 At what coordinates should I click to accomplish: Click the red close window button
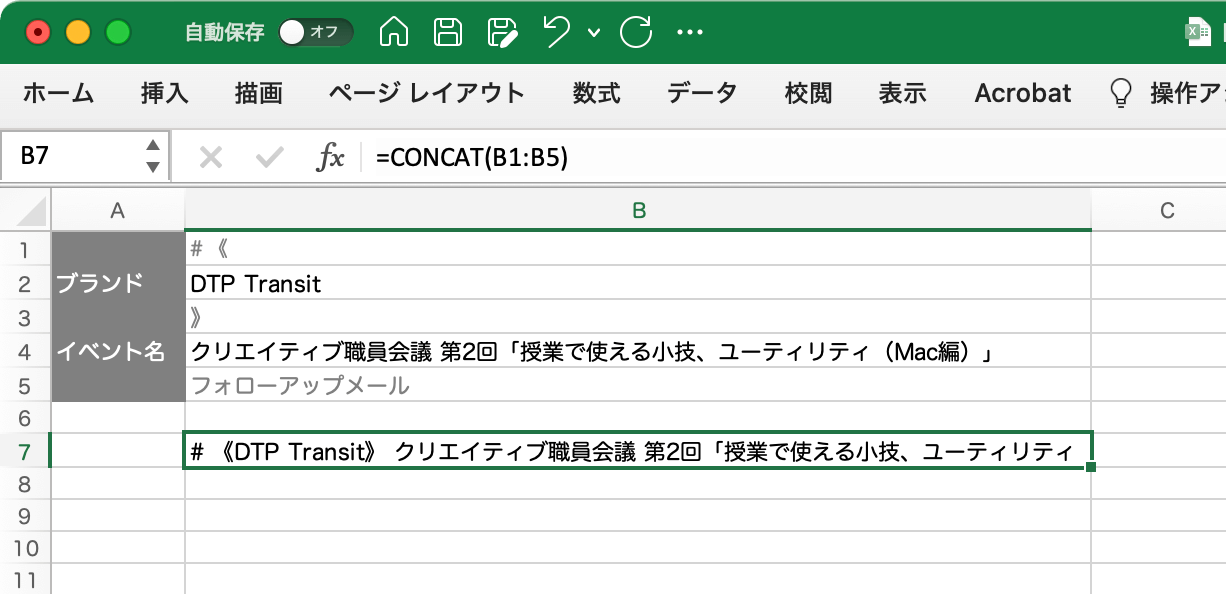click(x=38, y=32)
